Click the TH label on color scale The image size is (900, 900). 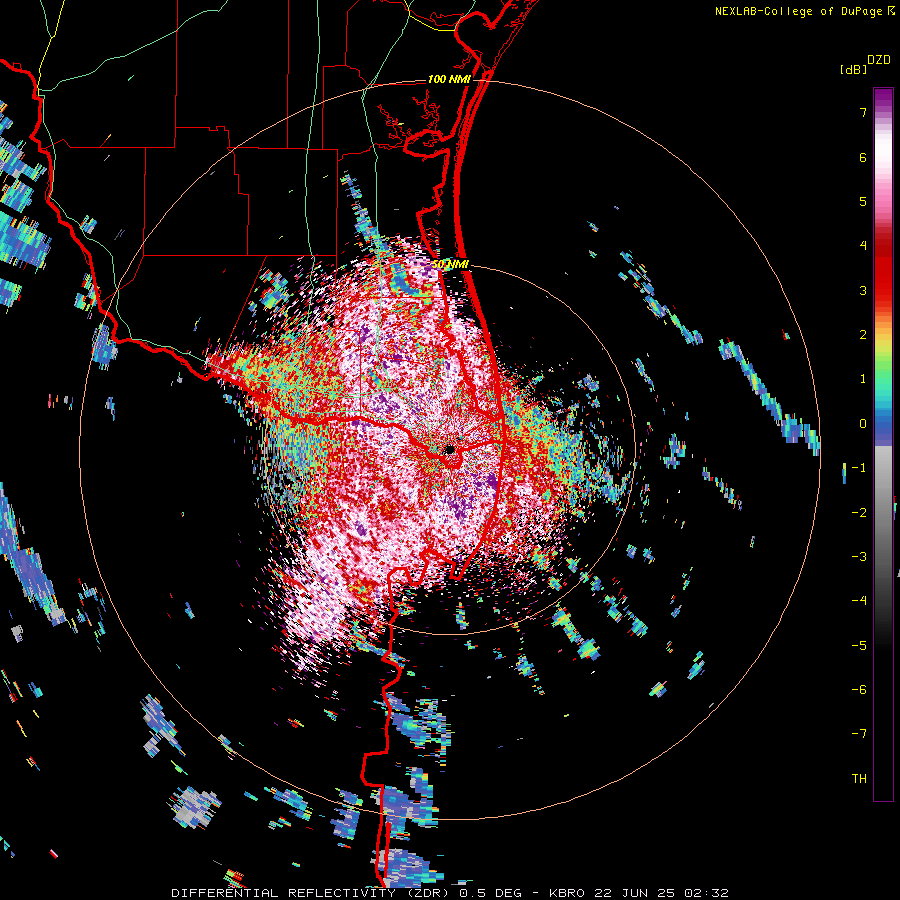pyautogui.click(x=859, y=779)
